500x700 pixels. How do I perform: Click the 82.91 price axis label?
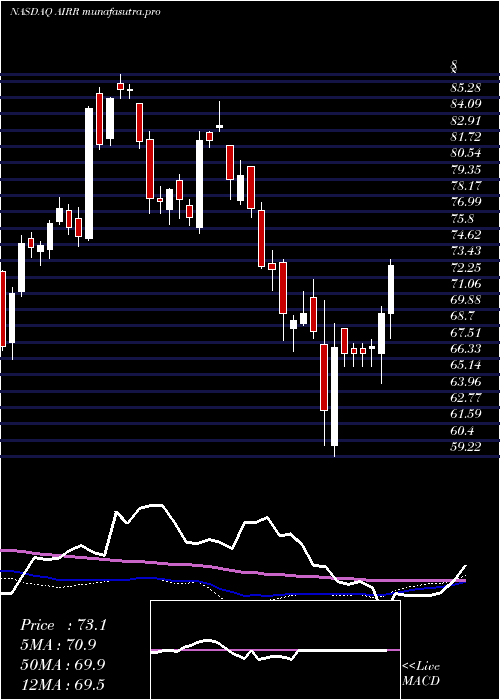point(466,120)
